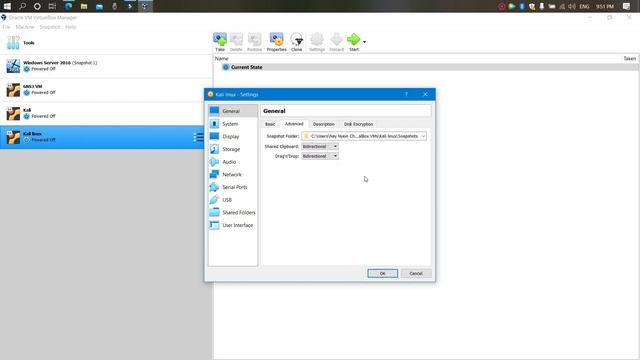The width and height of the screenshot is (640, 360).
Task: Sort snapshots by the Name column header
Action: [222, 59]
